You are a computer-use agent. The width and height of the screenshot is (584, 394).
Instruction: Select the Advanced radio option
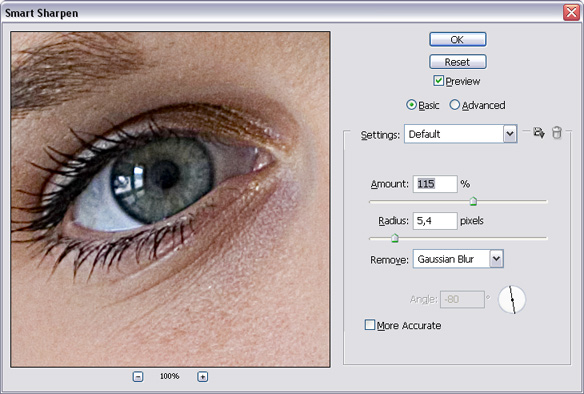[454, 105]
